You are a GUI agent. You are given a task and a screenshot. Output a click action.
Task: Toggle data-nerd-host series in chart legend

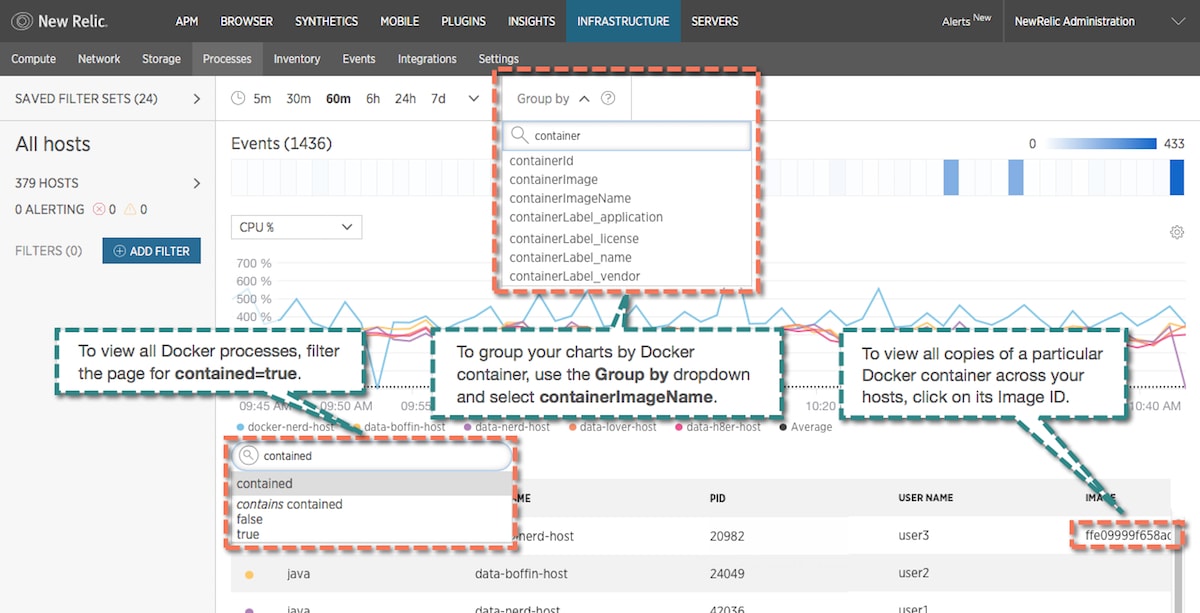point(507,427)
